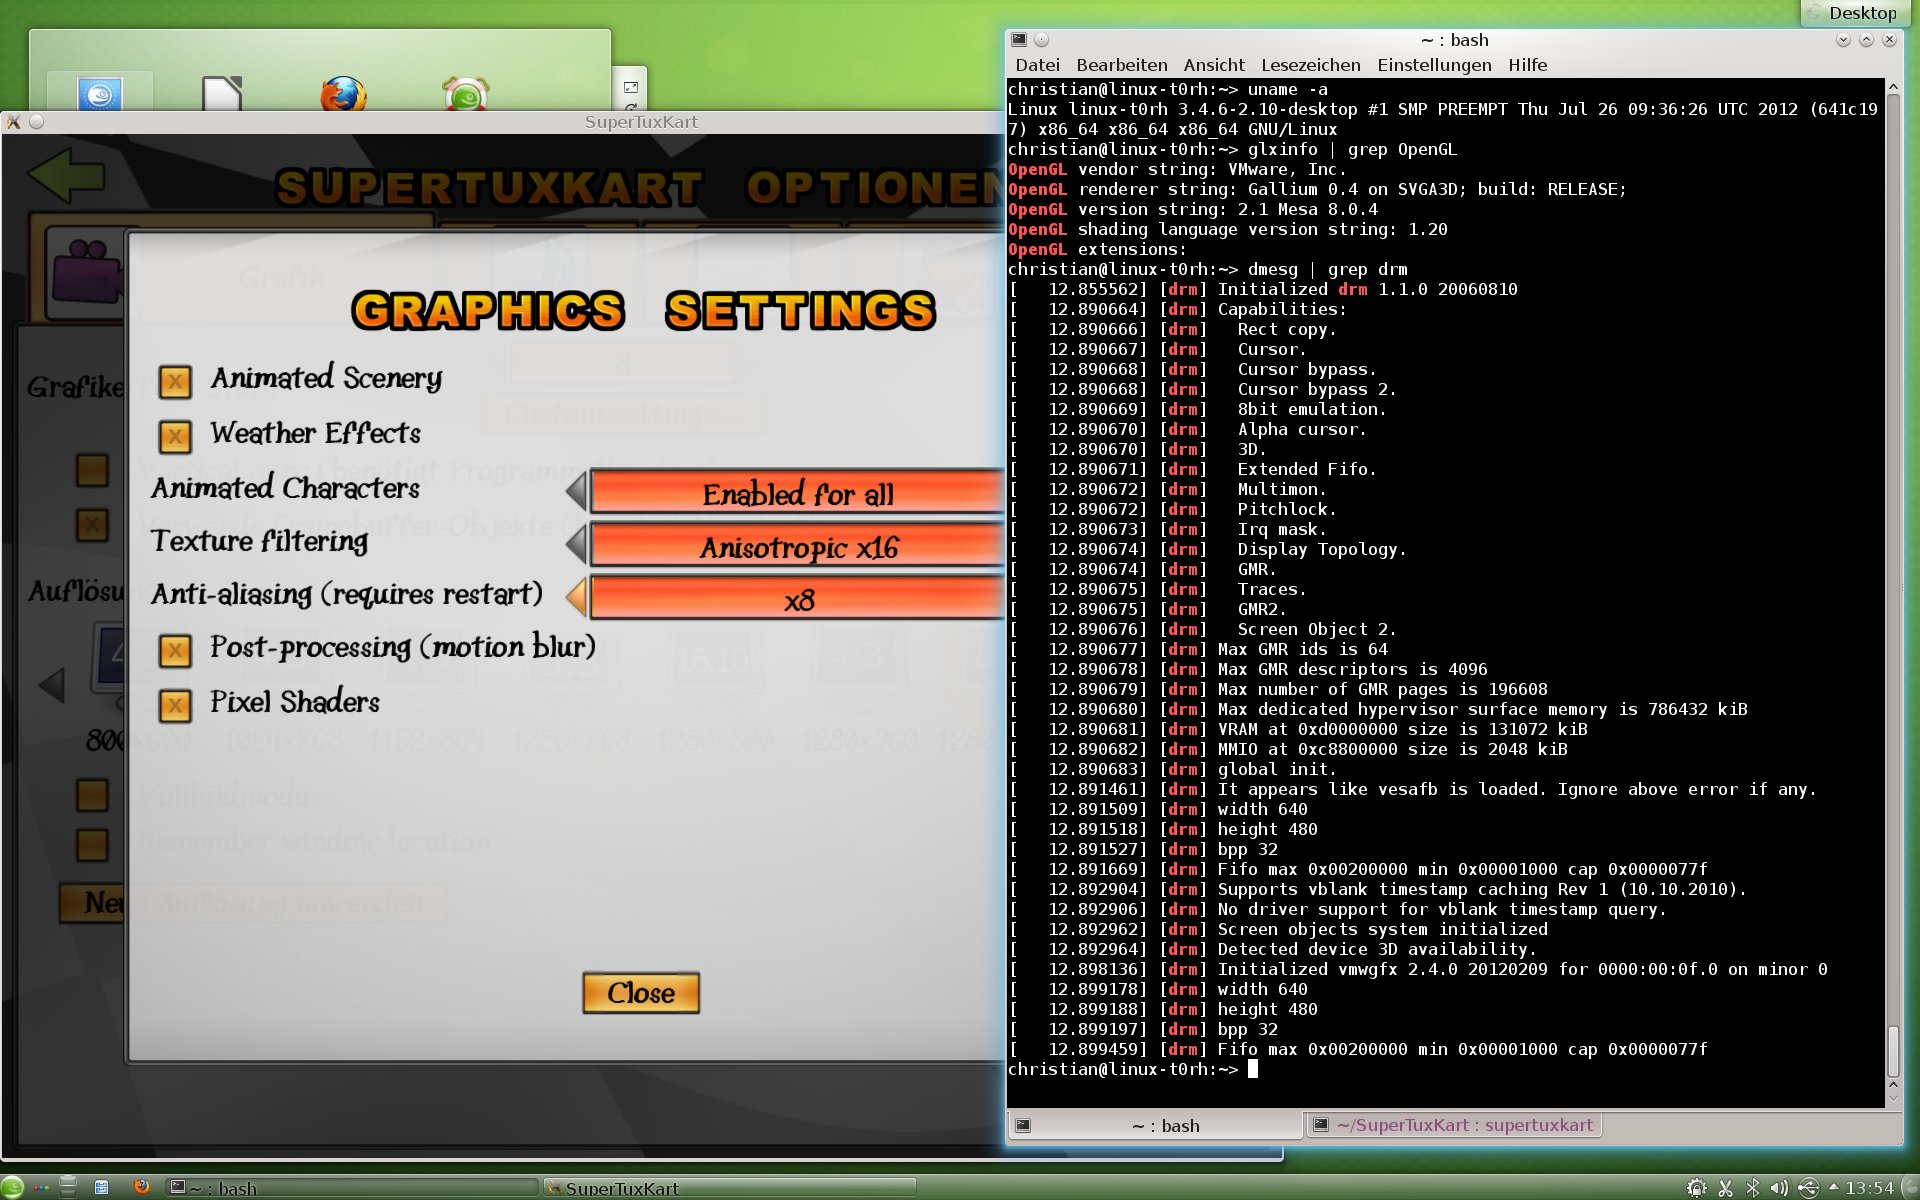Click the terminal icon in bash title bar
Image resolution: width=1920 pixels, height=1200 pixels.
coord(1019,39)
